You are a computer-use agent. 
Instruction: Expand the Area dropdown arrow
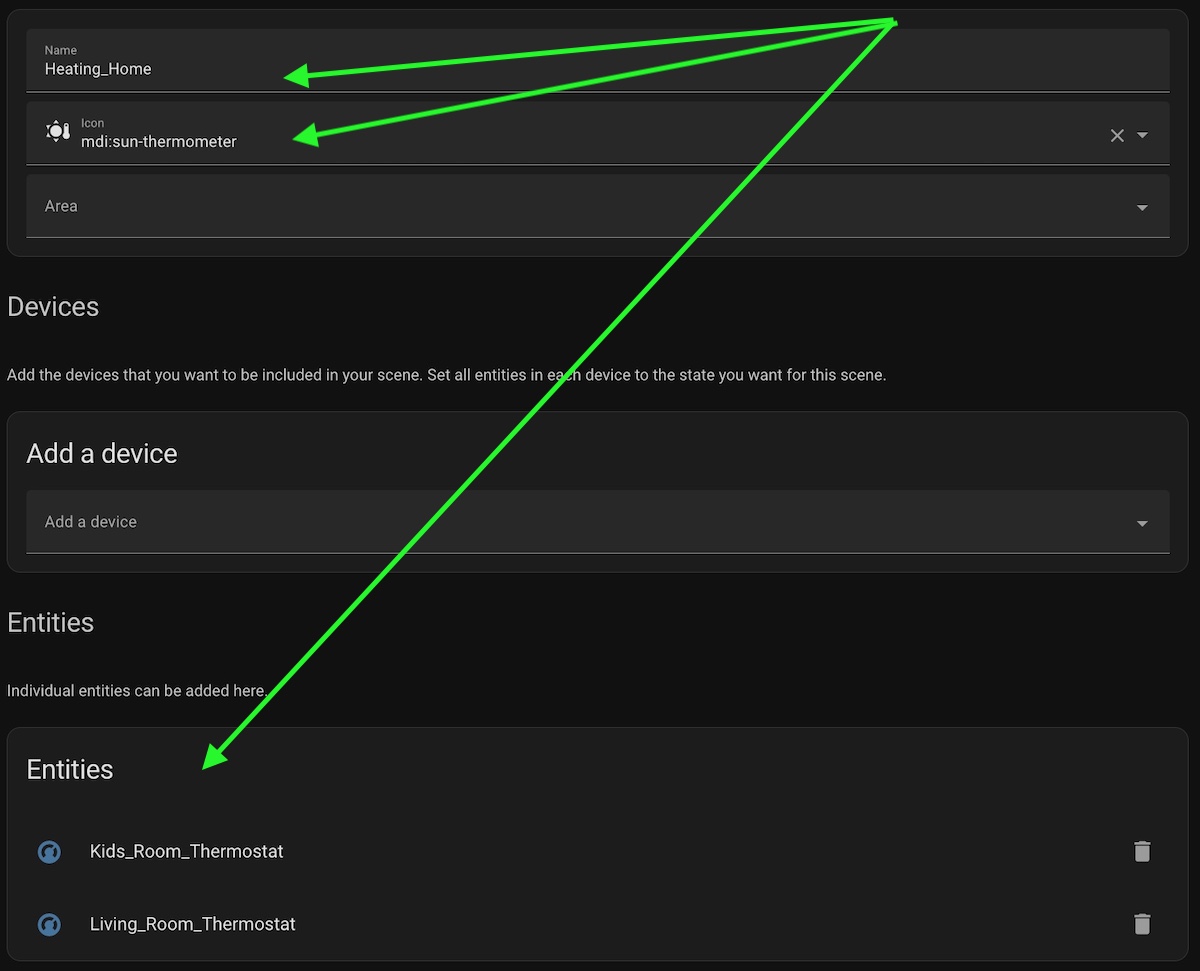tap(1142, 208)
